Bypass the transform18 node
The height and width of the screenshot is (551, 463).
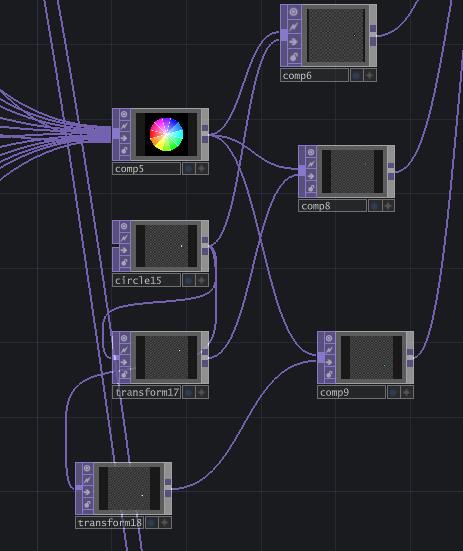(x=87, y=492)
